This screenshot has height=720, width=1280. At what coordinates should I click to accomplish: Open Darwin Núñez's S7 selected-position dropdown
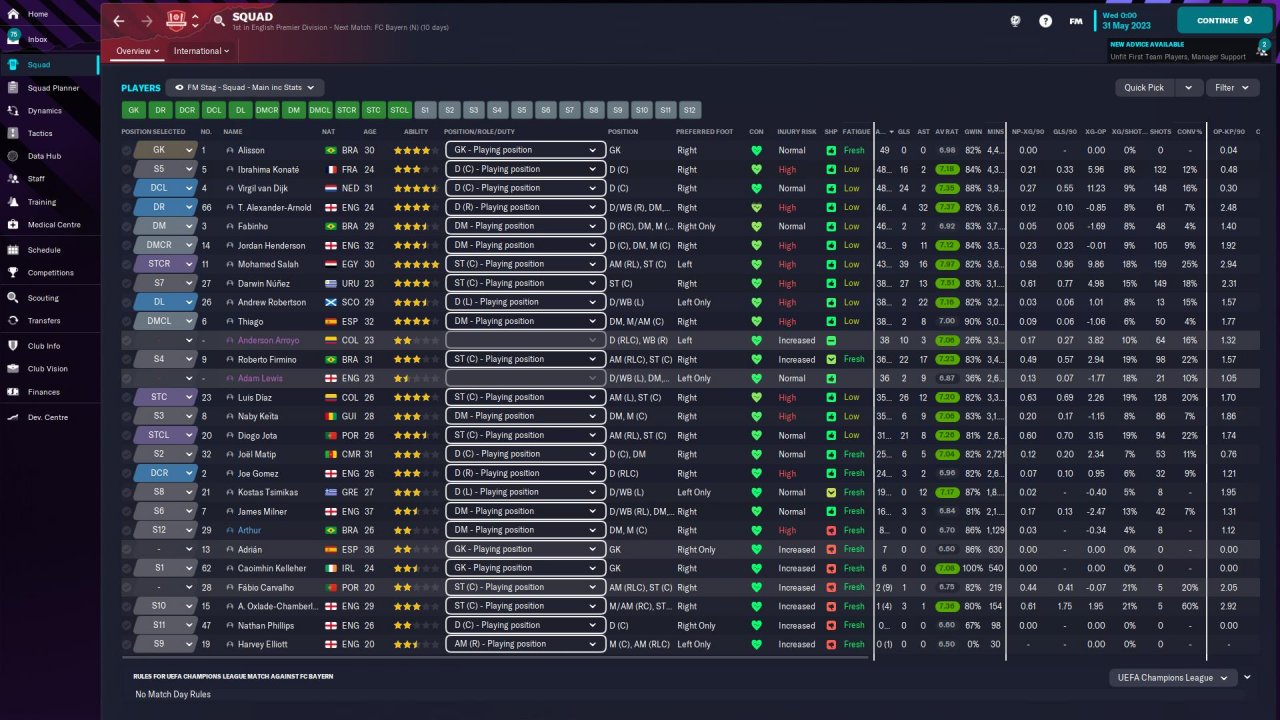165,283
